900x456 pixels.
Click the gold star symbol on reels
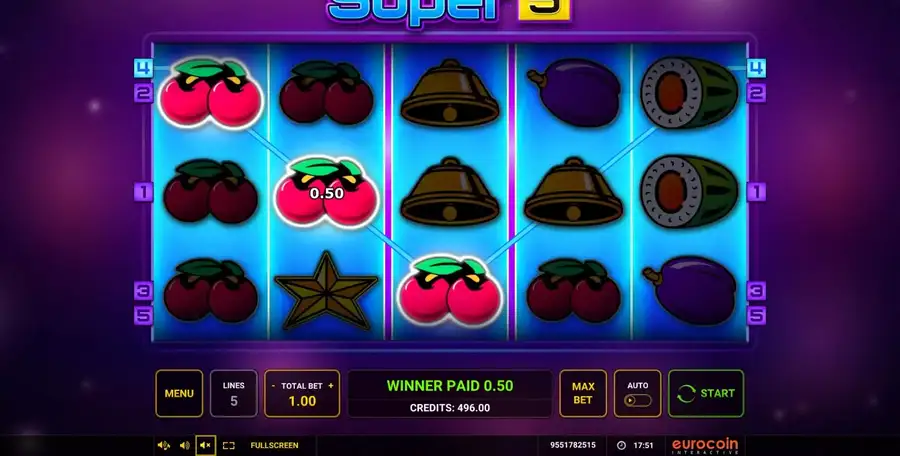327,291
